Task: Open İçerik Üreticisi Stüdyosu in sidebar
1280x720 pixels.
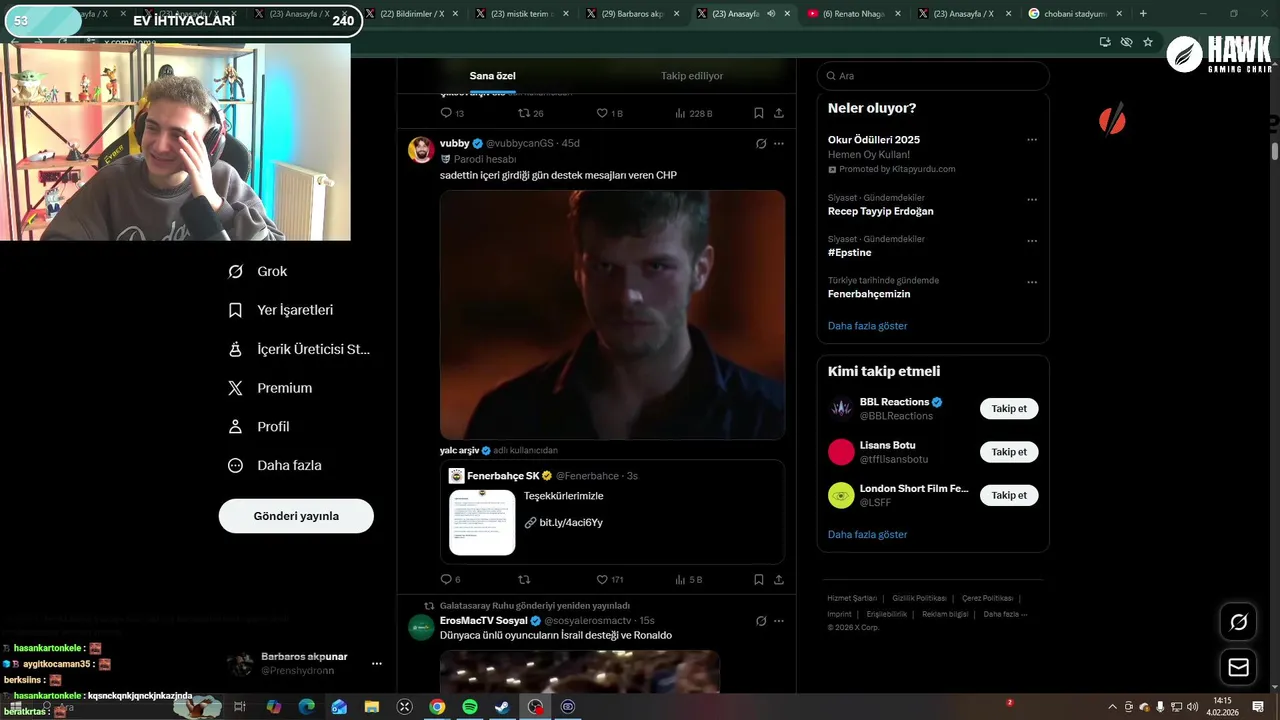Action: [299, 349]
